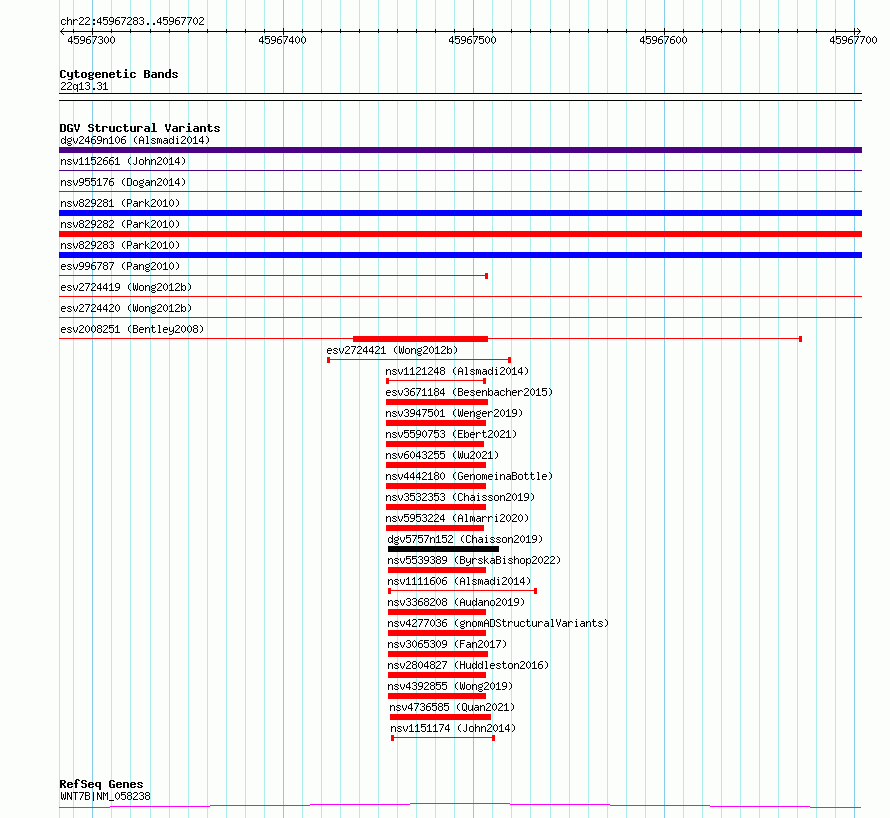
Task: Click the thin red line under esv996787
Action: point(274,276)
